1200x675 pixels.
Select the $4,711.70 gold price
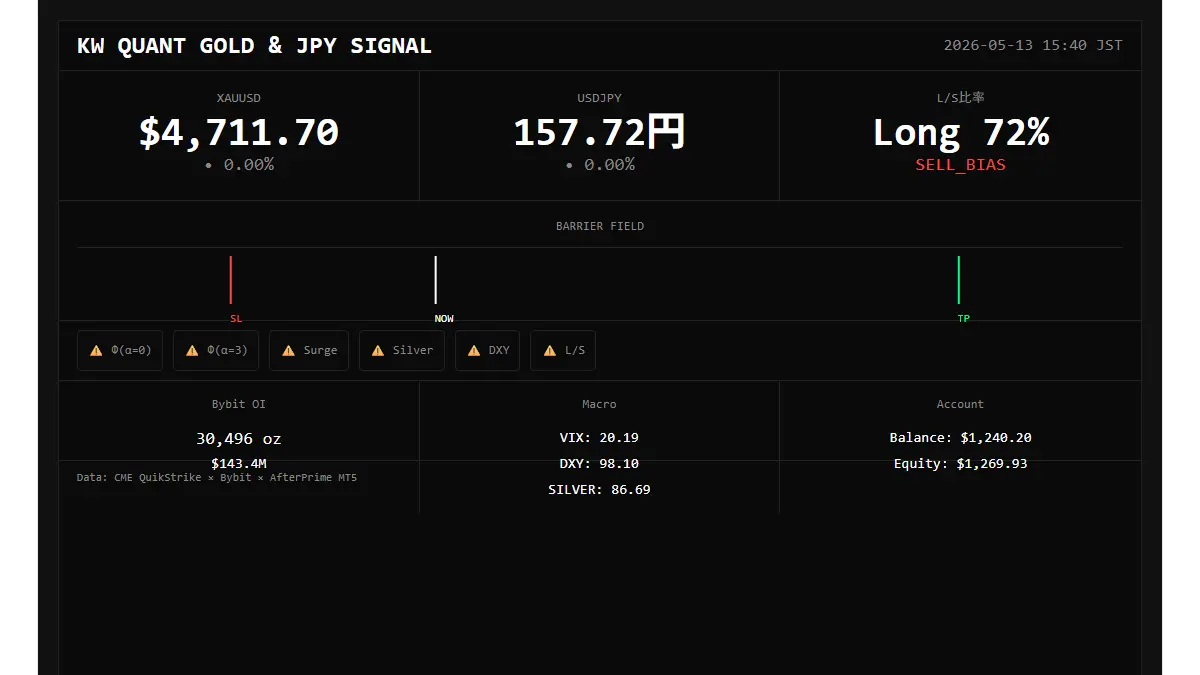tap(239, 132)
